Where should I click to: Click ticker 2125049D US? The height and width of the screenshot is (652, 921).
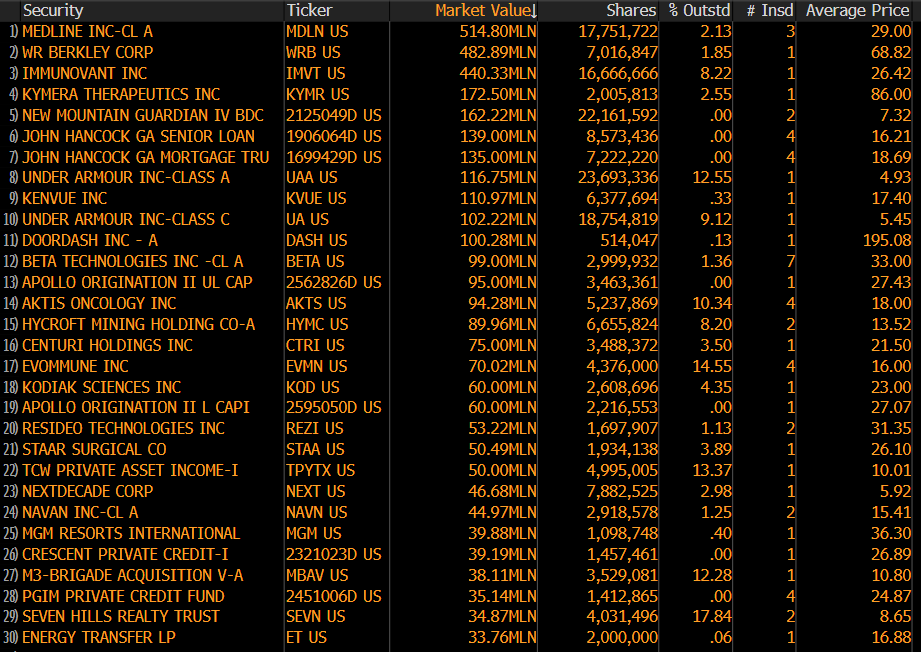334,115
